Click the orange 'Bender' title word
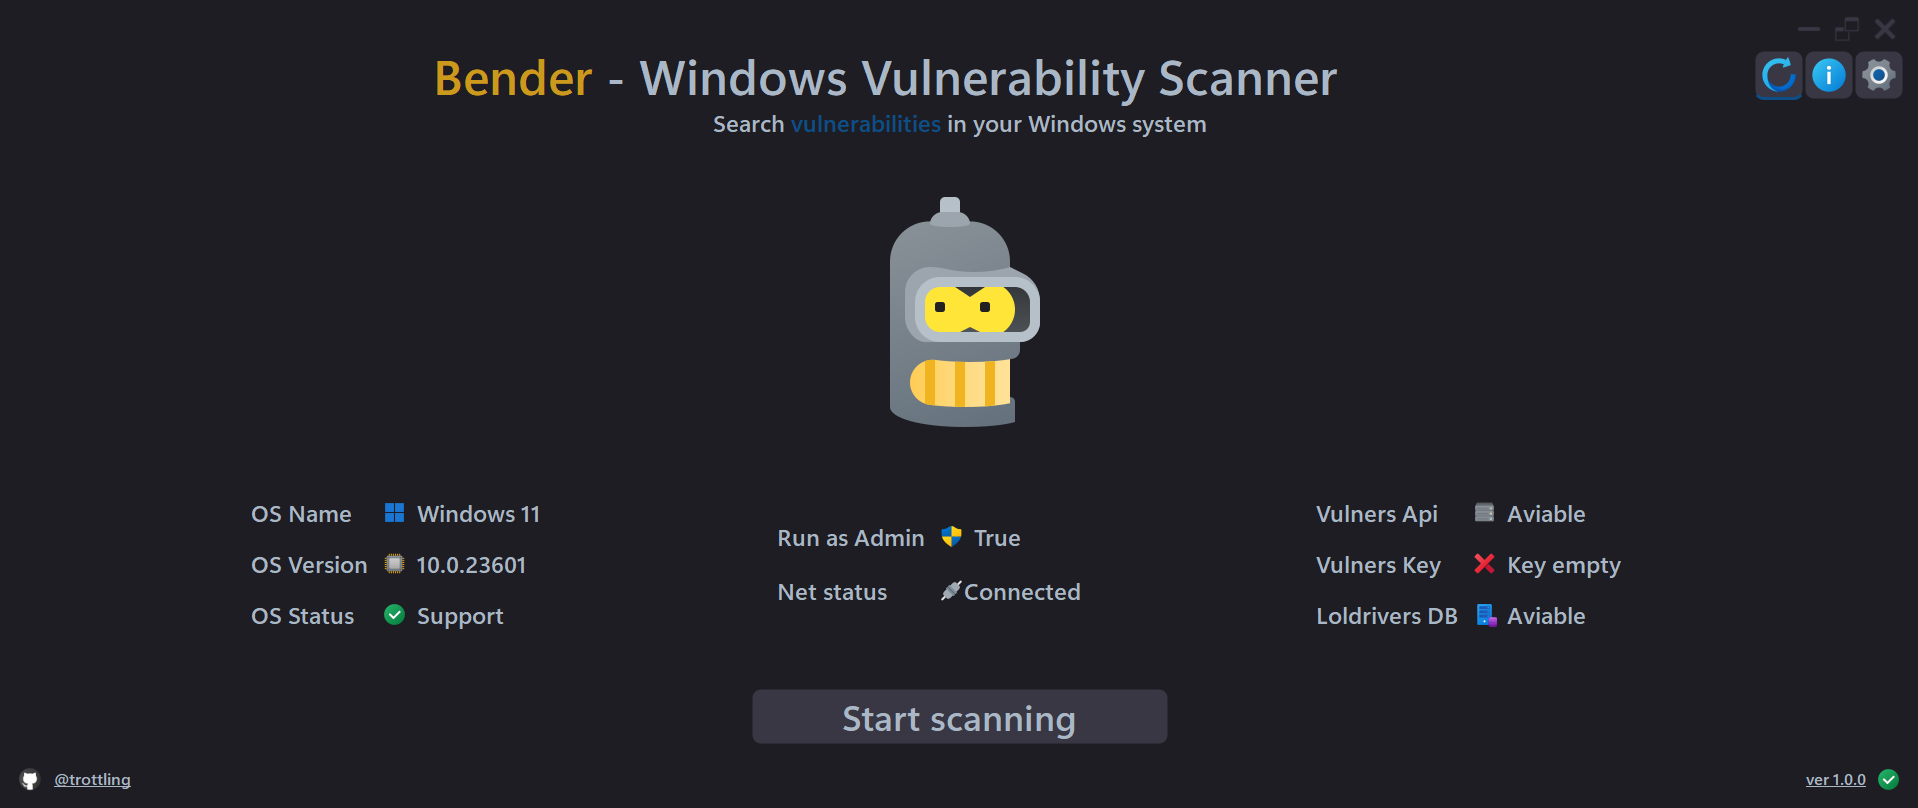The width and height of the screenshot is (1918, 808). (513, 78)
